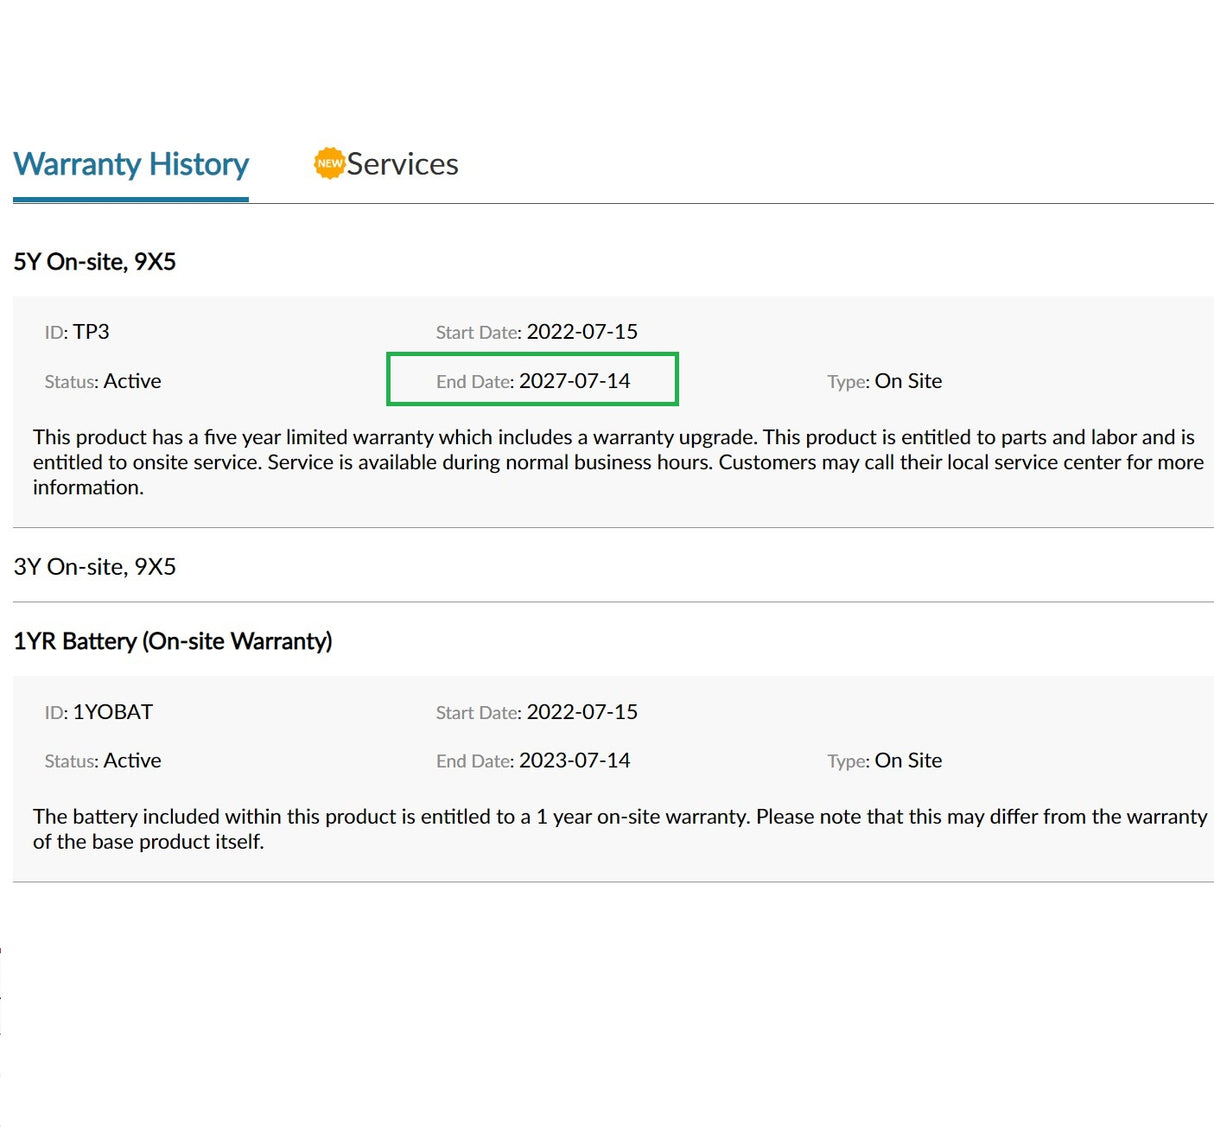The width and height of the screenshot is (1214, 1127).
Task: Click the 1YOBAT warranty ID
Action: coord(112,712)
